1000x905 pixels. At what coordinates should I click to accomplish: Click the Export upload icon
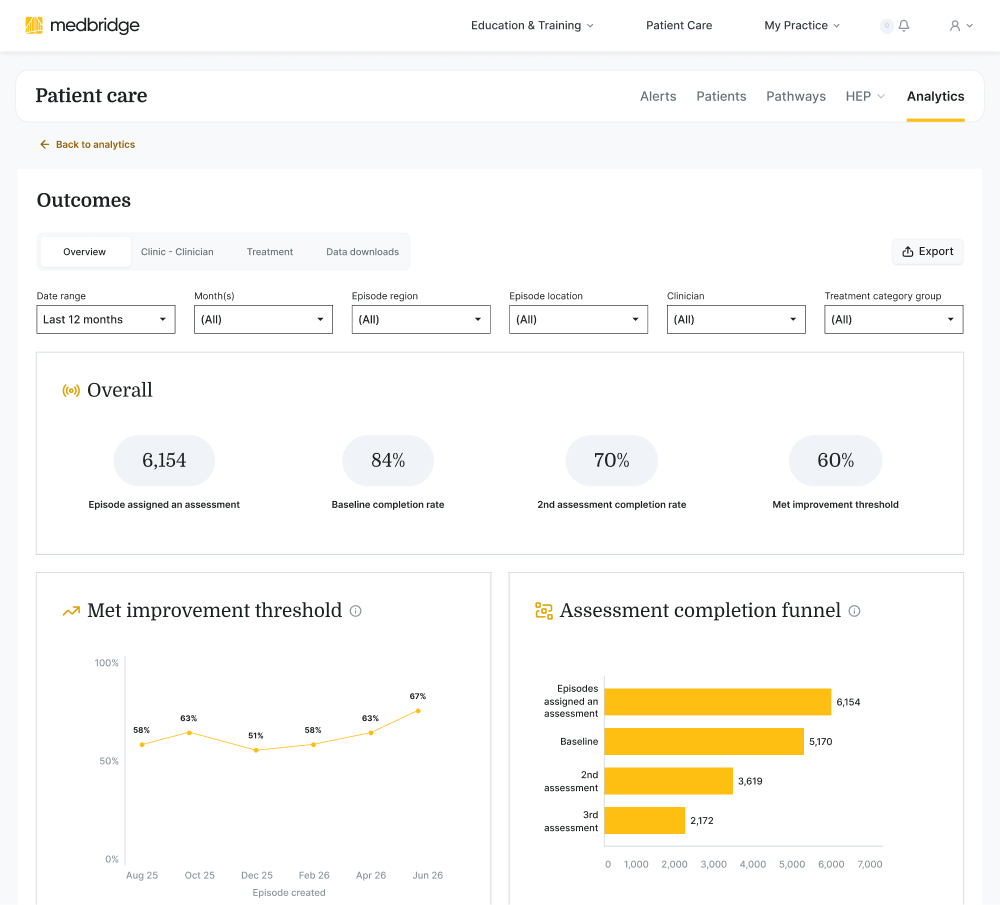pos(908,252)
